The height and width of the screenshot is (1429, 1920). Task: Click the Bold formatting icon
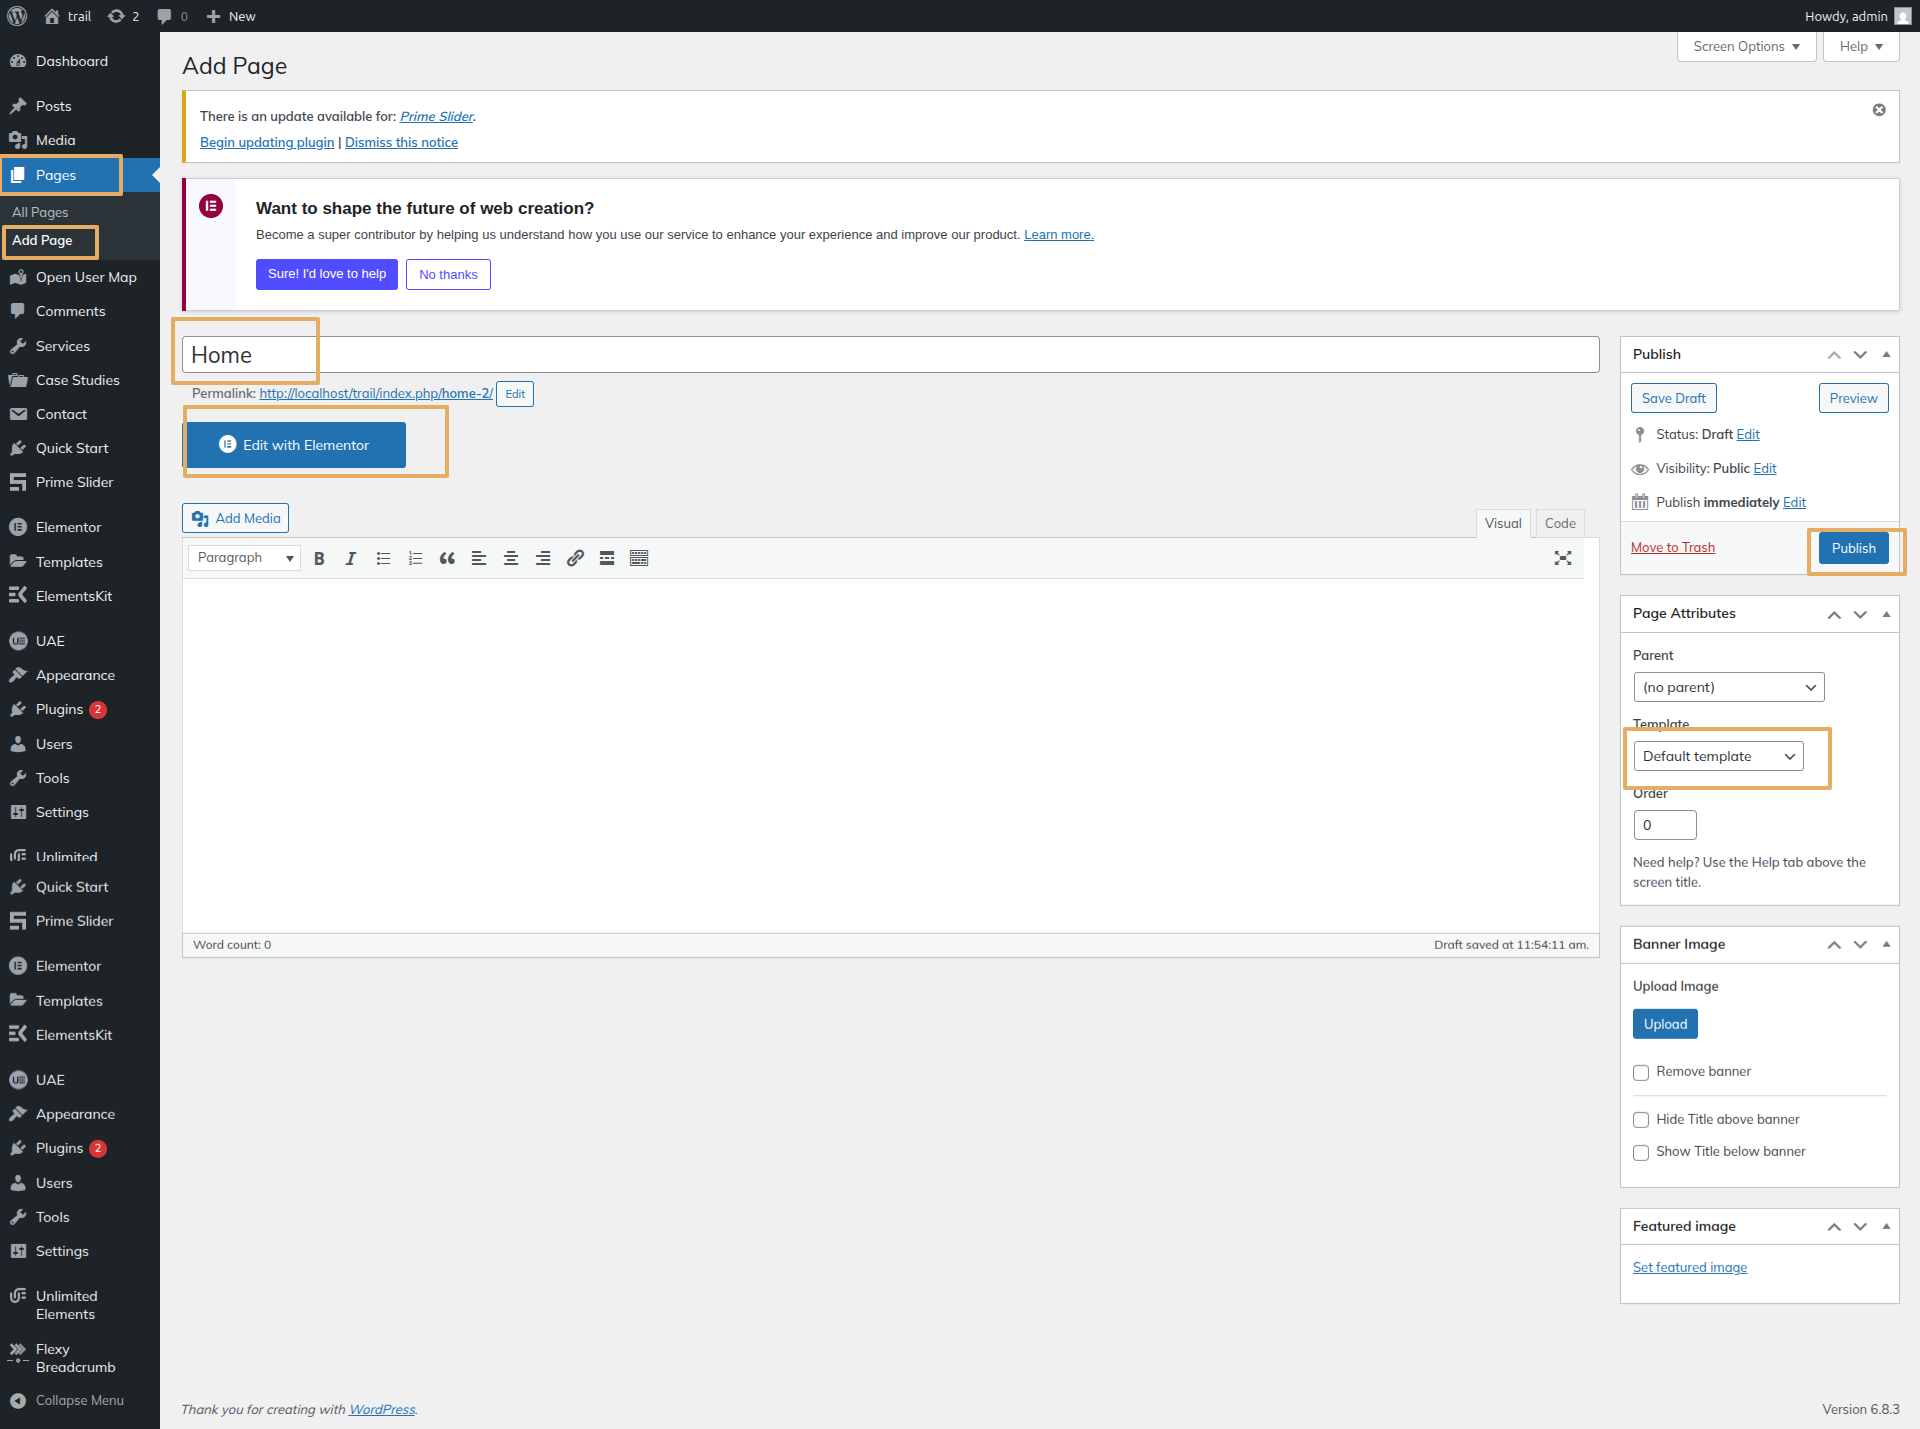pyautogui.click(x=319, y=558)
